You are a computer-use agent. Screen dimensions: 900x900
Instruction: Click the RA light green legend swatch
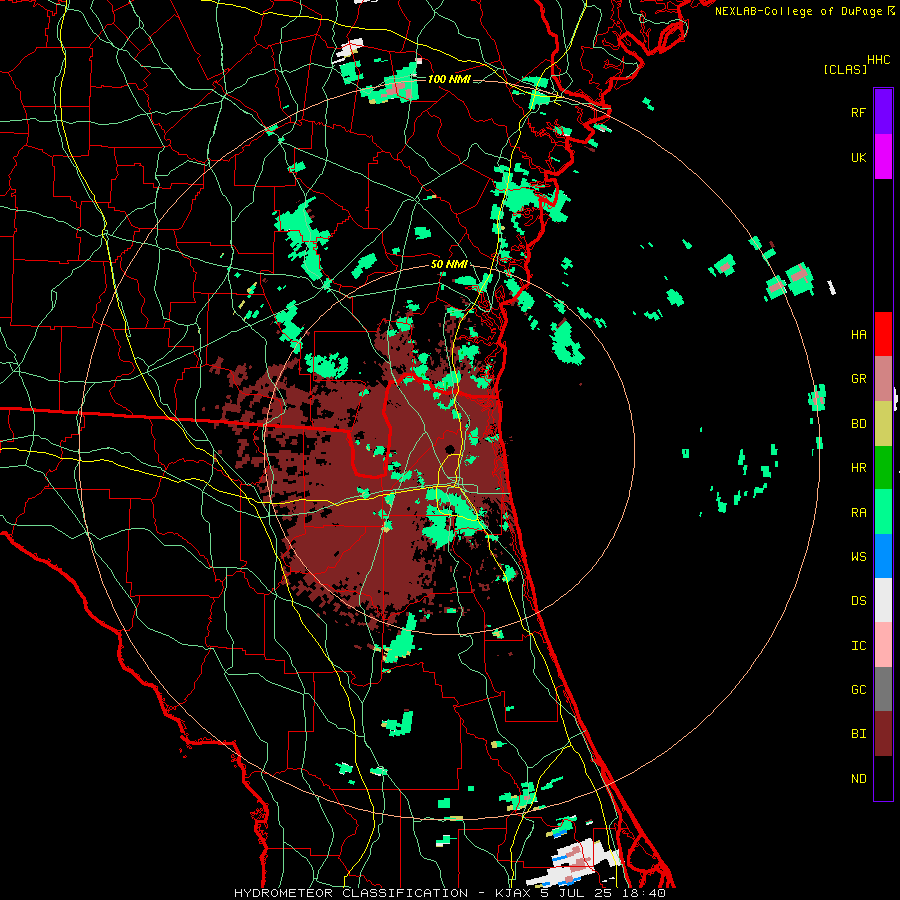point(883,512)
